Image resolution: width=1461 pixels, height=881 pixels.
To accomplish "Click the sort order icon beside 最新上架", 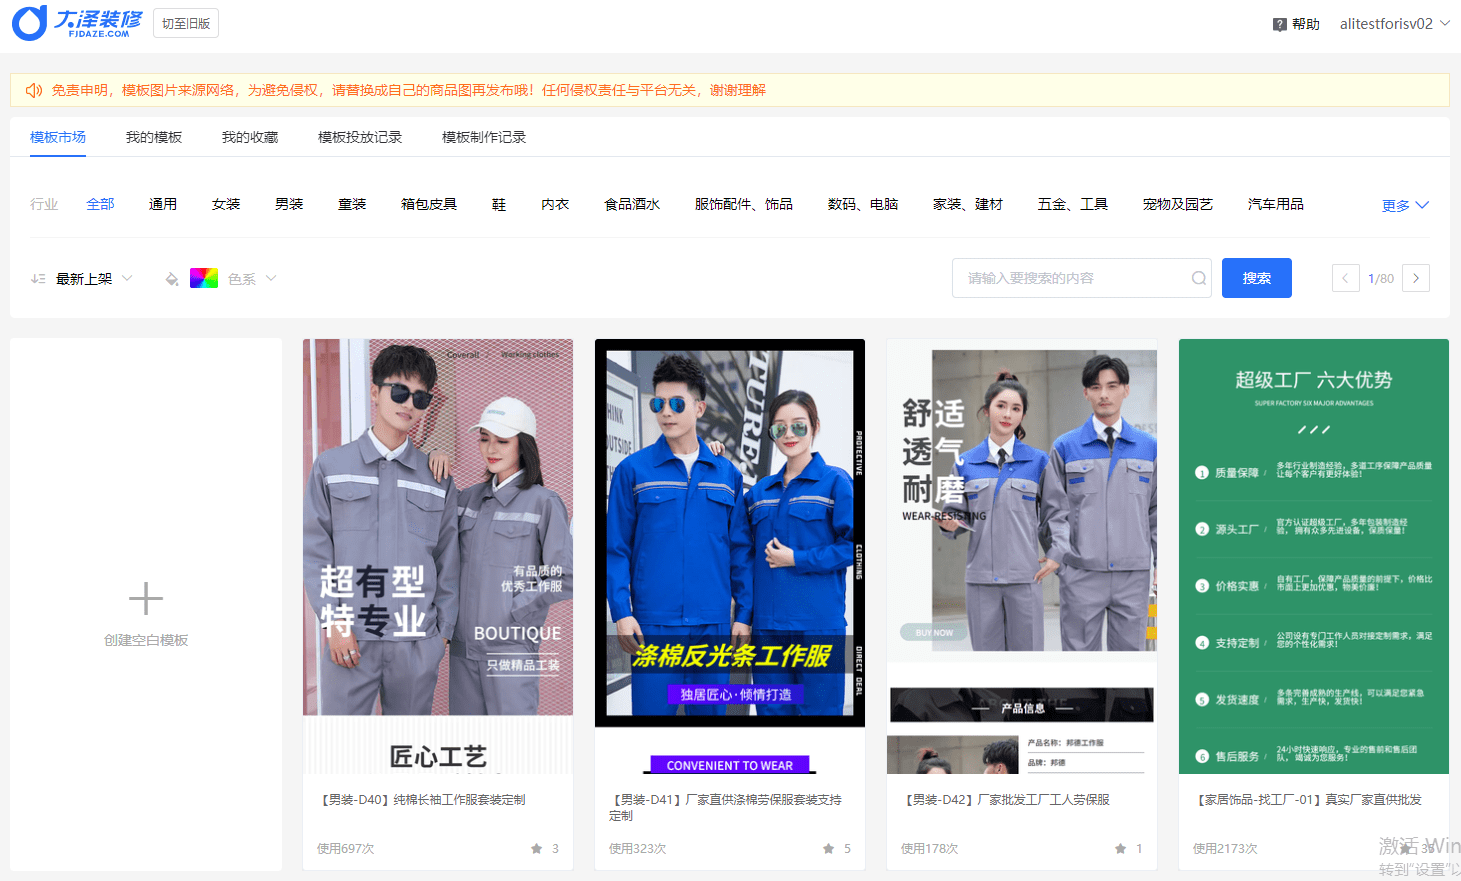I will point(38,279).
